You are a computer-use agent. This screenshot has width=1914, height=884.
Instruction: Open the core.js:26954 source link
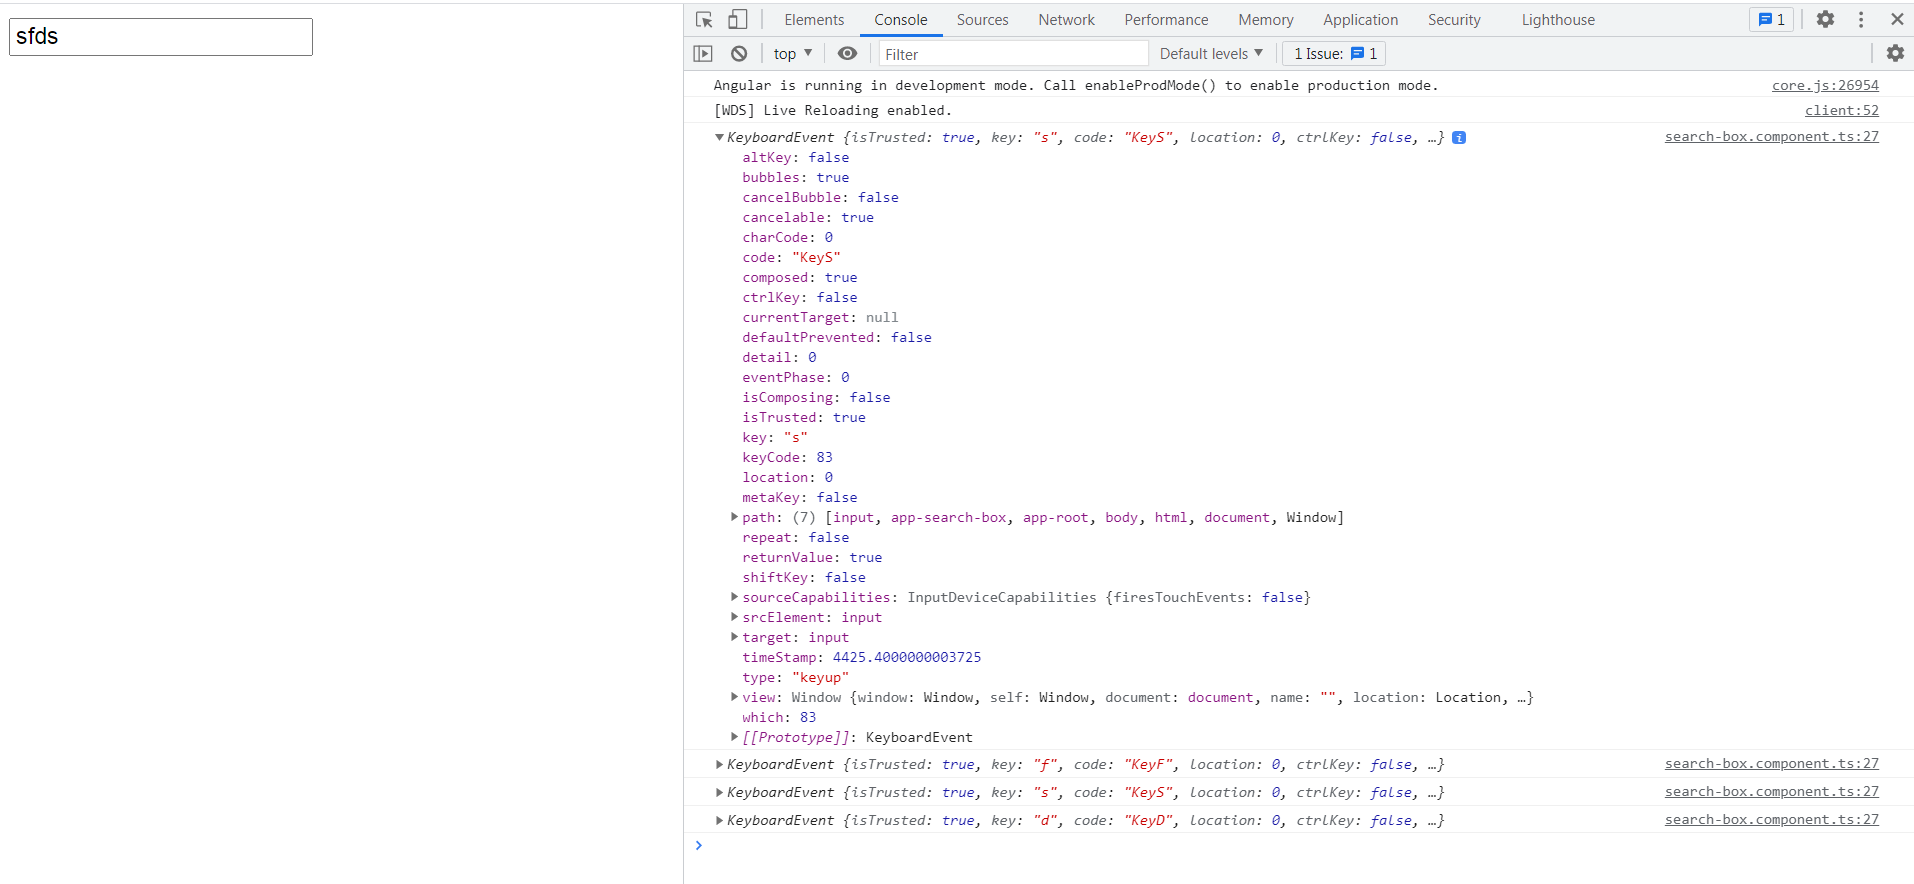[x=1825, y=86]
